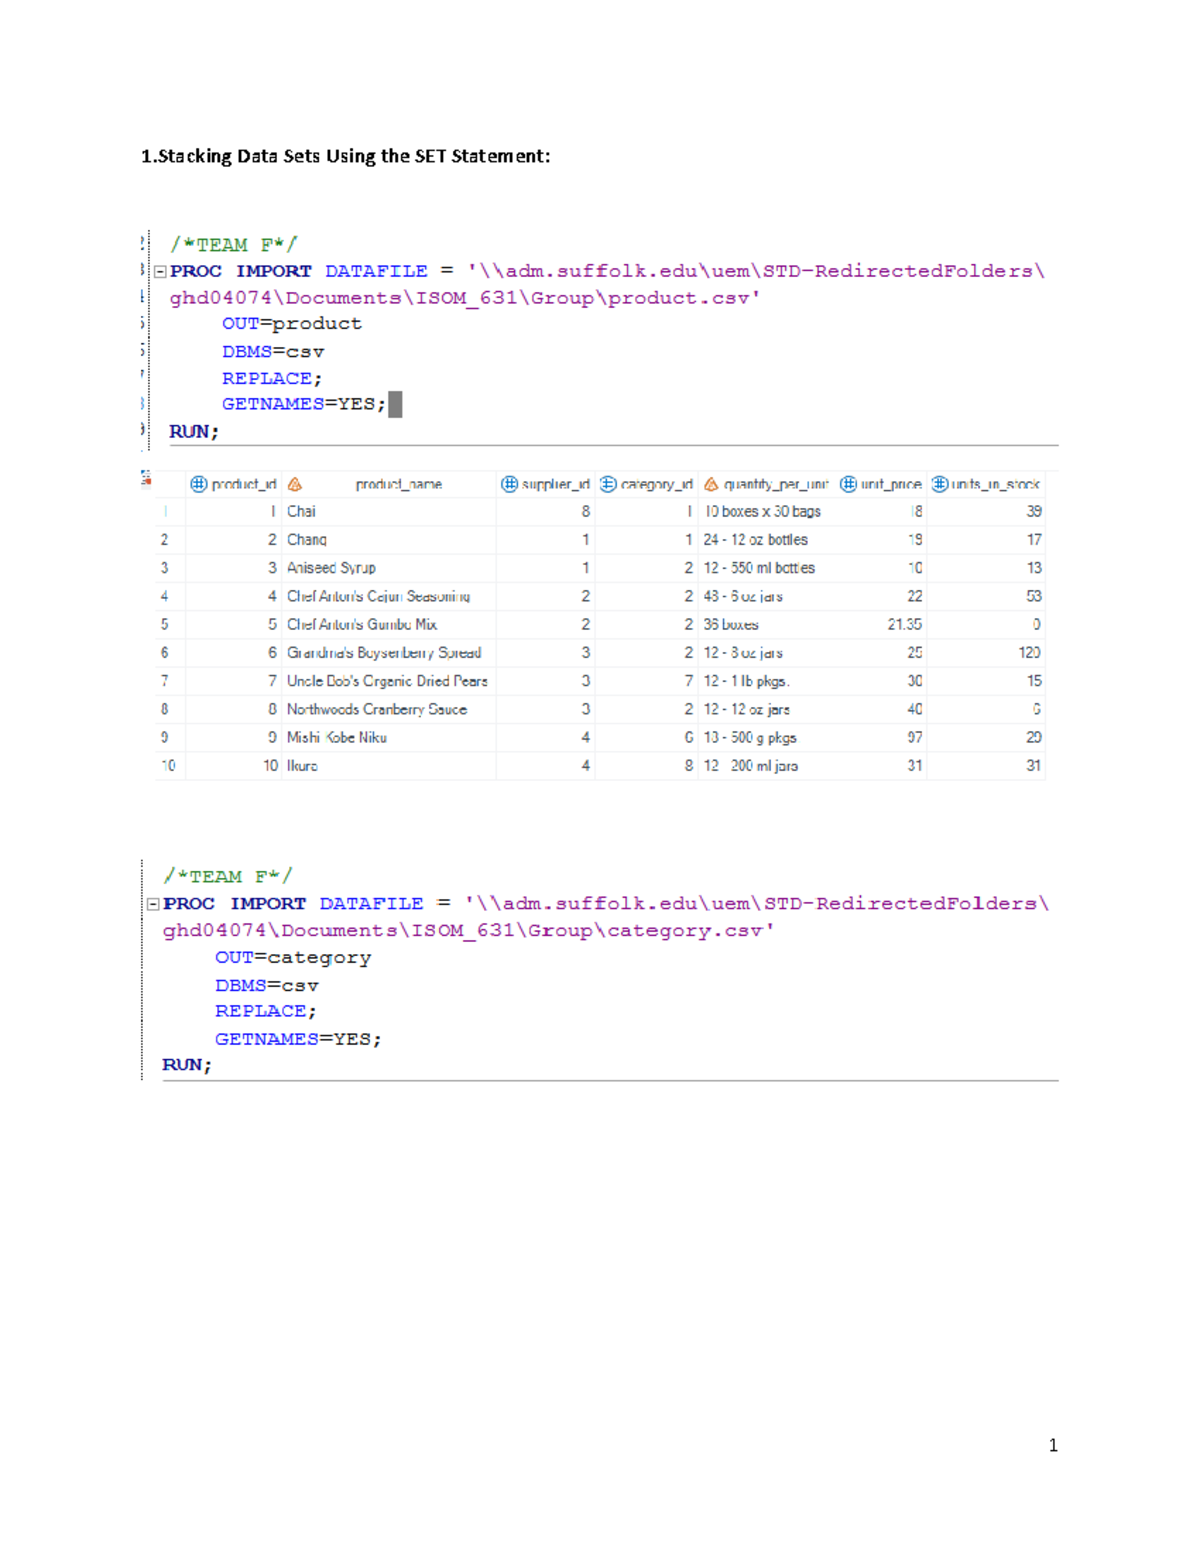
Task: Click the cursor block after GETNAMES=YES
Action: point(397,403)
